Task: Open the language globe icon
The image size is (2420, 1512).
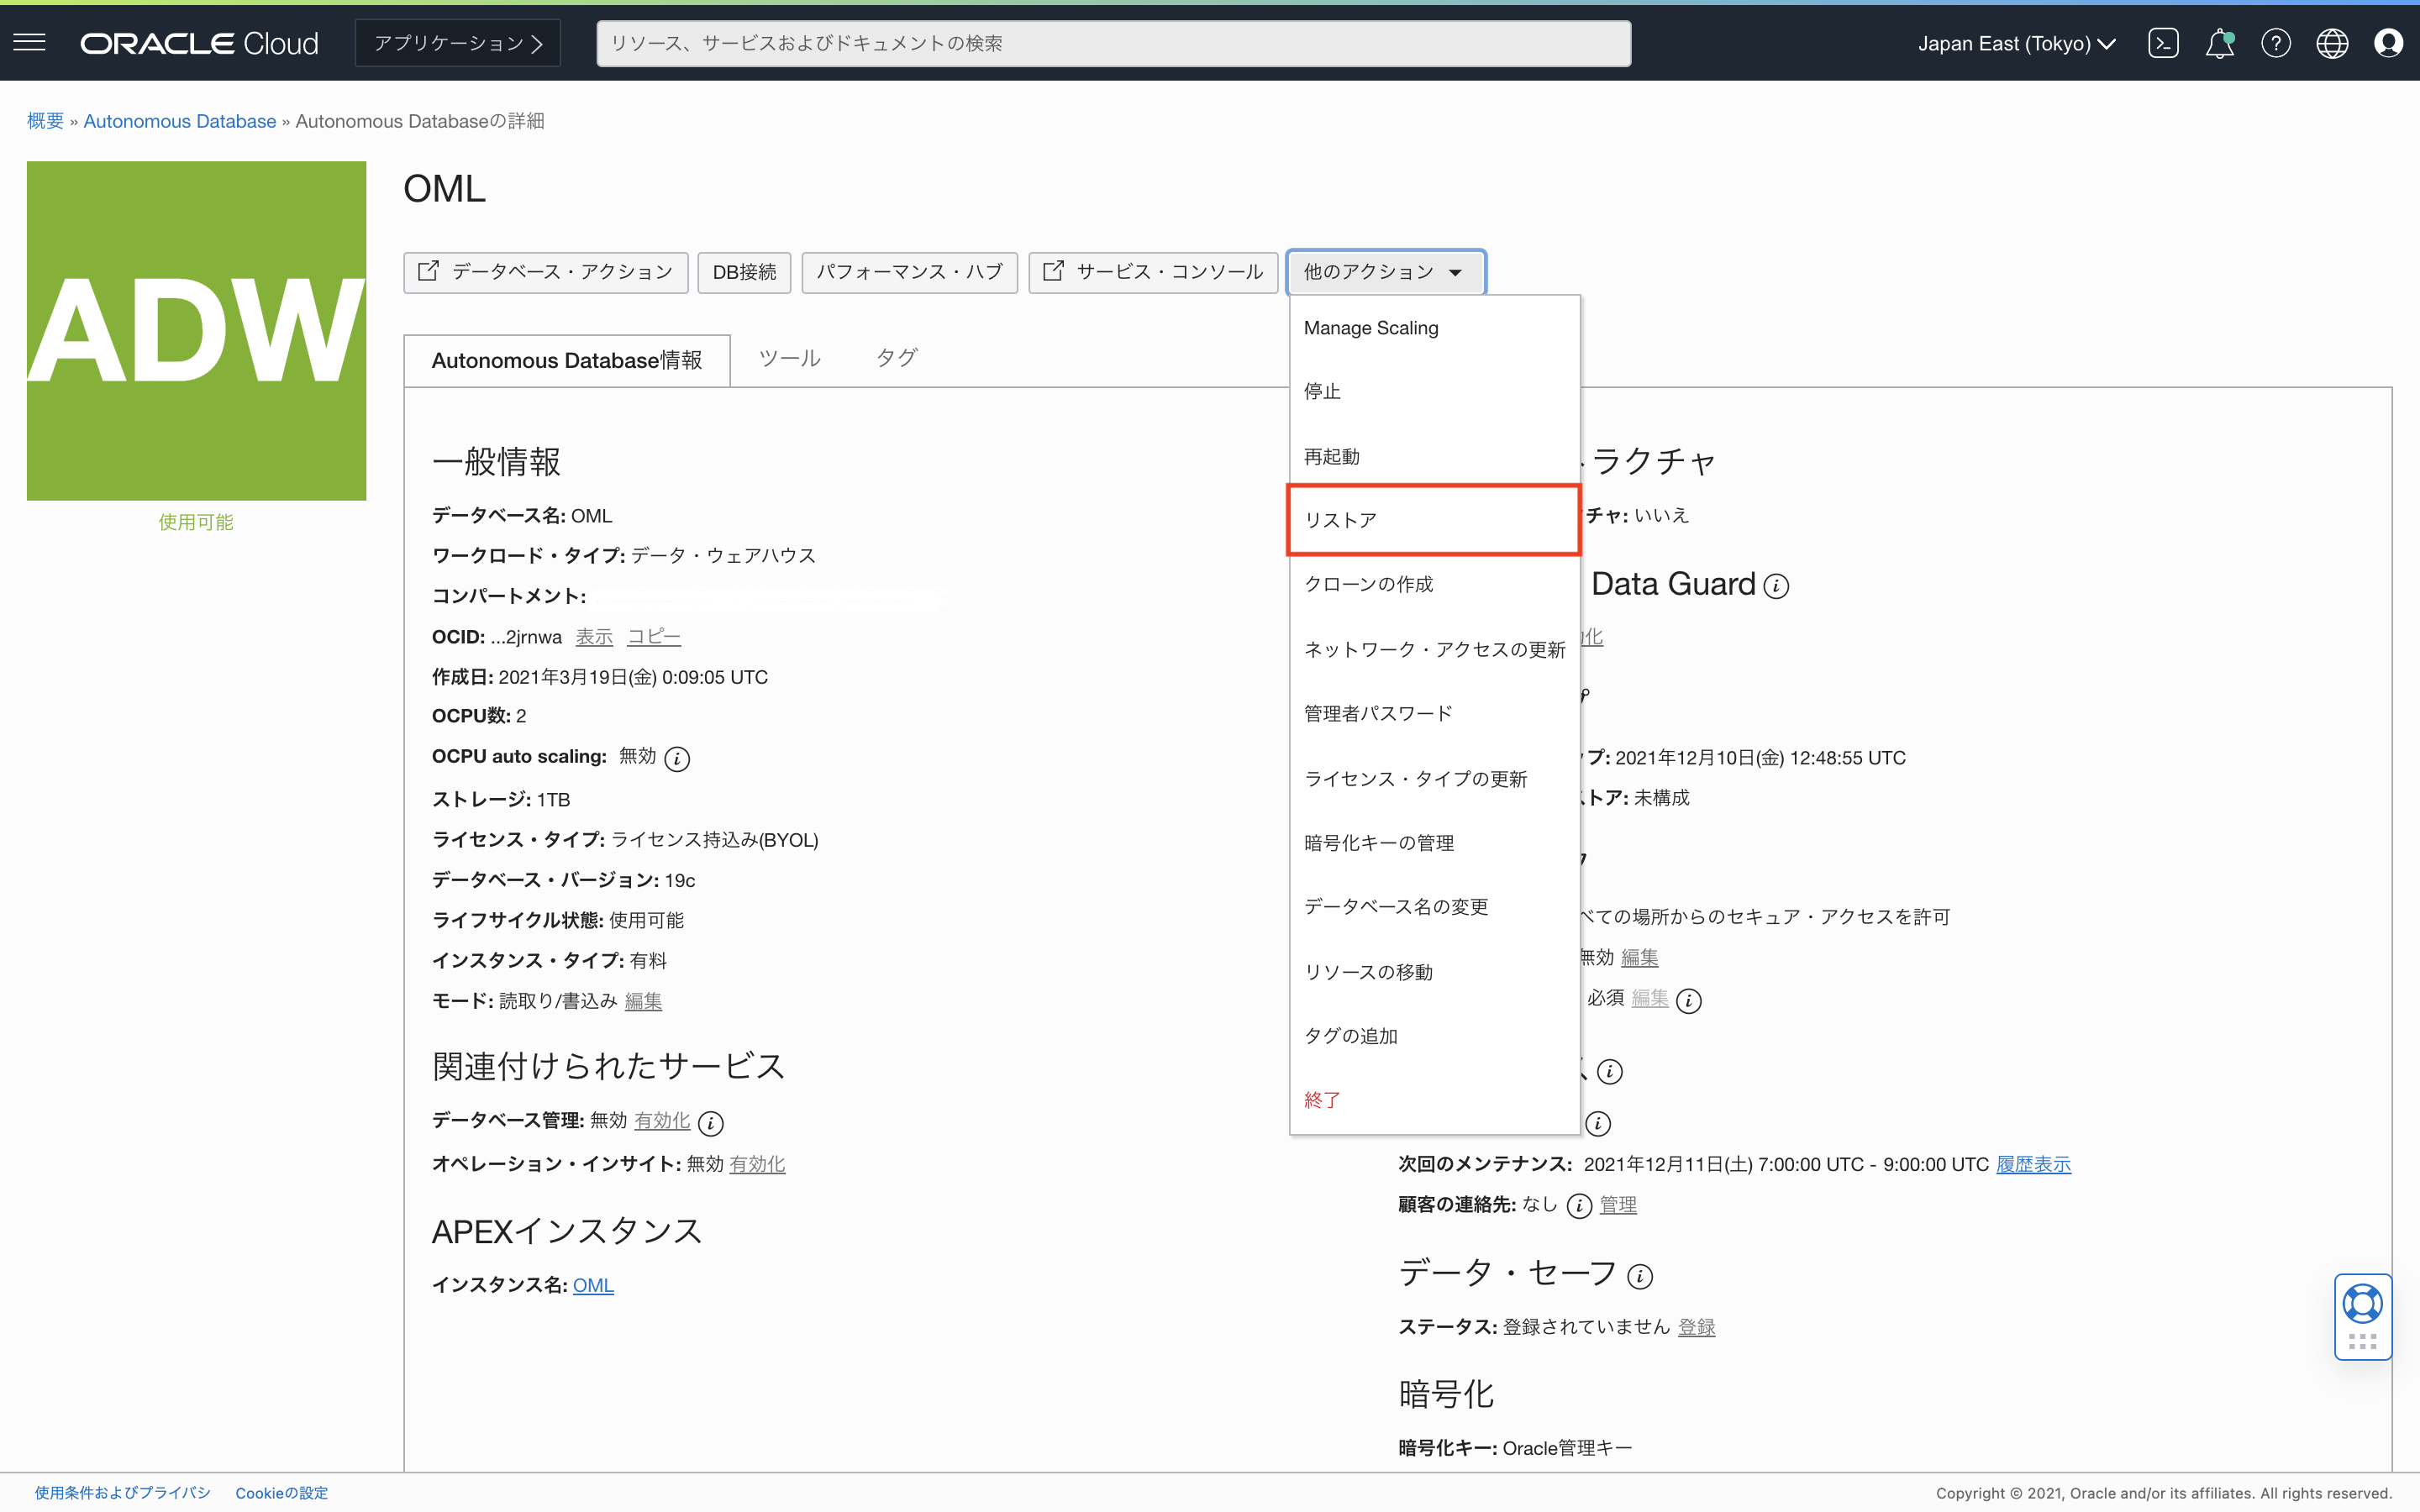Action: pyautogui.click(x=2332, y=43)
